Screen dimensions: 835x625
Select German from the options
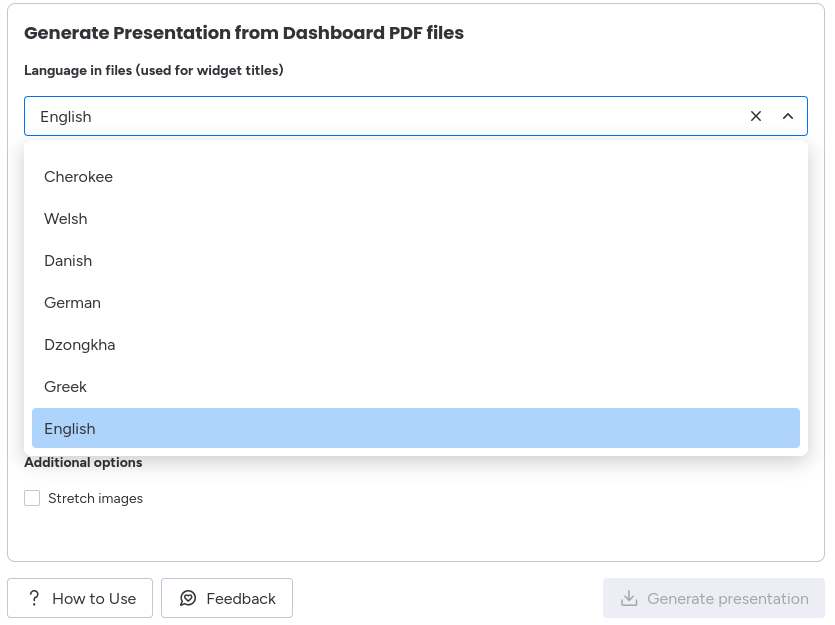click(x=72, y=303)
